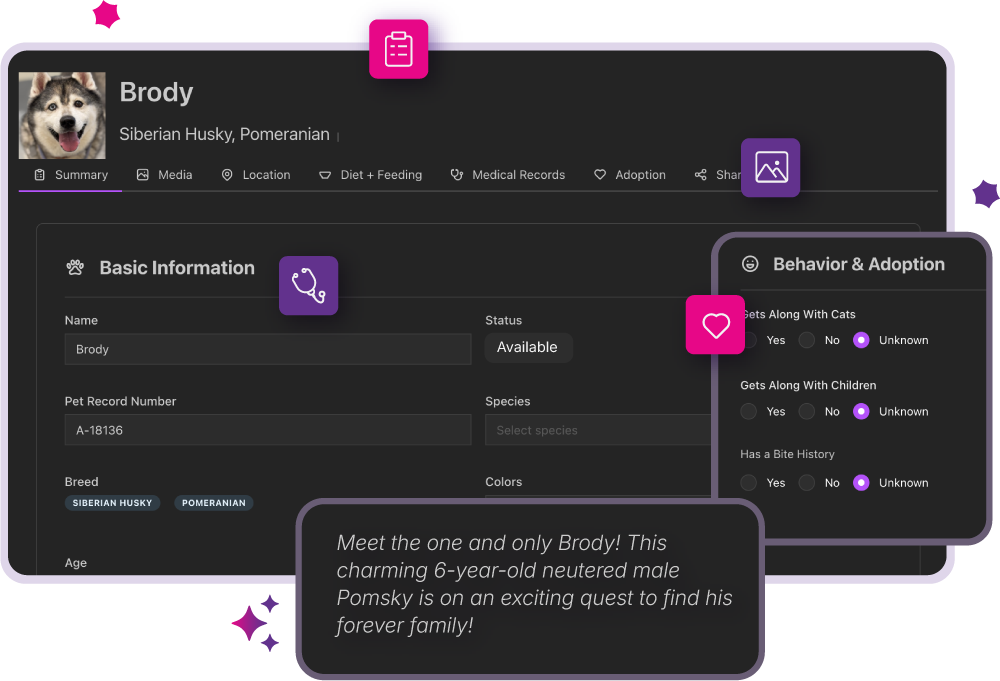
Task: Open the Location tab
Action: coord(256,175)
